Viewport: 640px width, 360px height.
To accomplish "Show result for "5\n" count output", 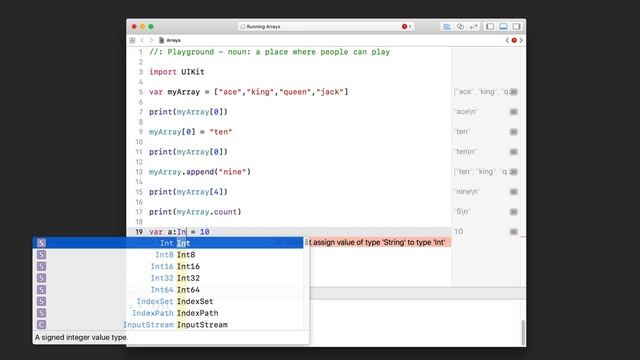I will point(514,212).
